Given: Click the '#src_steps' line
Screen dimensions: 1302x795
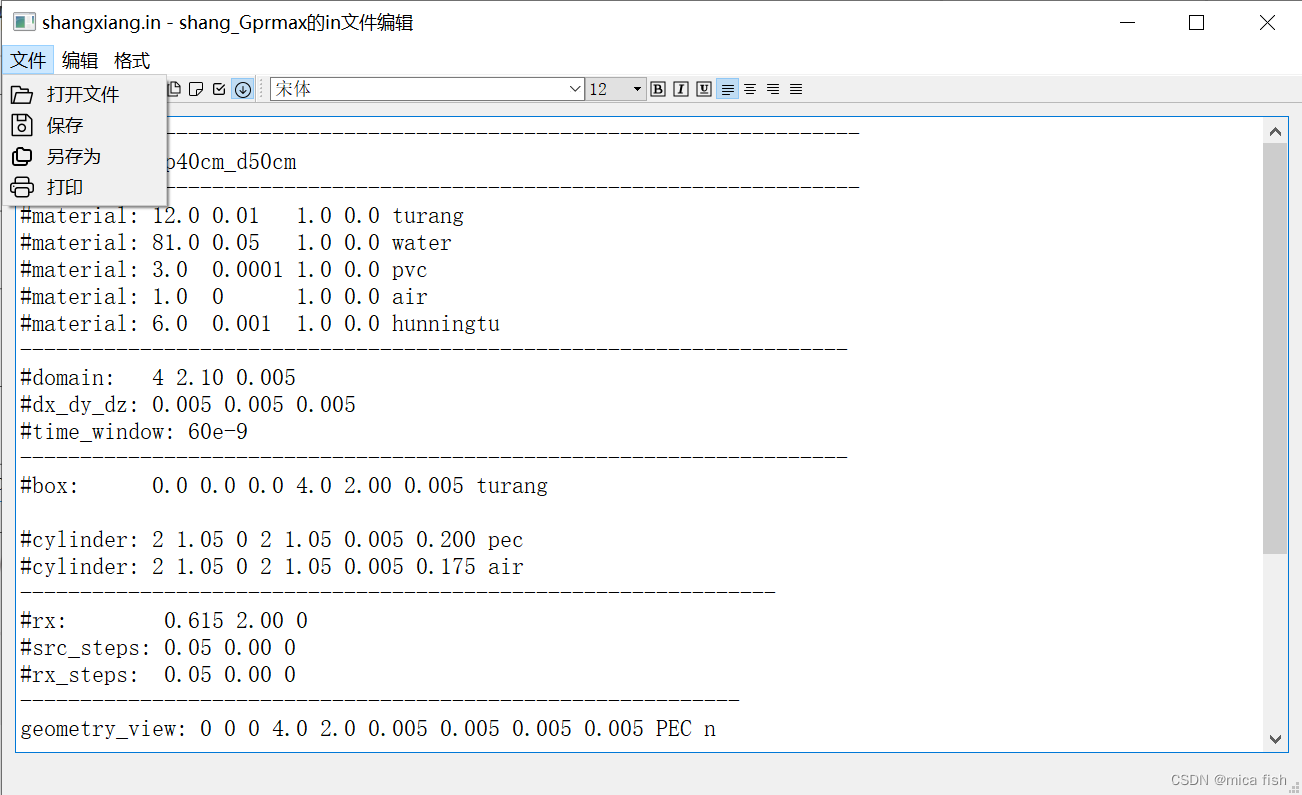Looking at the screenshot, I should click(158, 648).
